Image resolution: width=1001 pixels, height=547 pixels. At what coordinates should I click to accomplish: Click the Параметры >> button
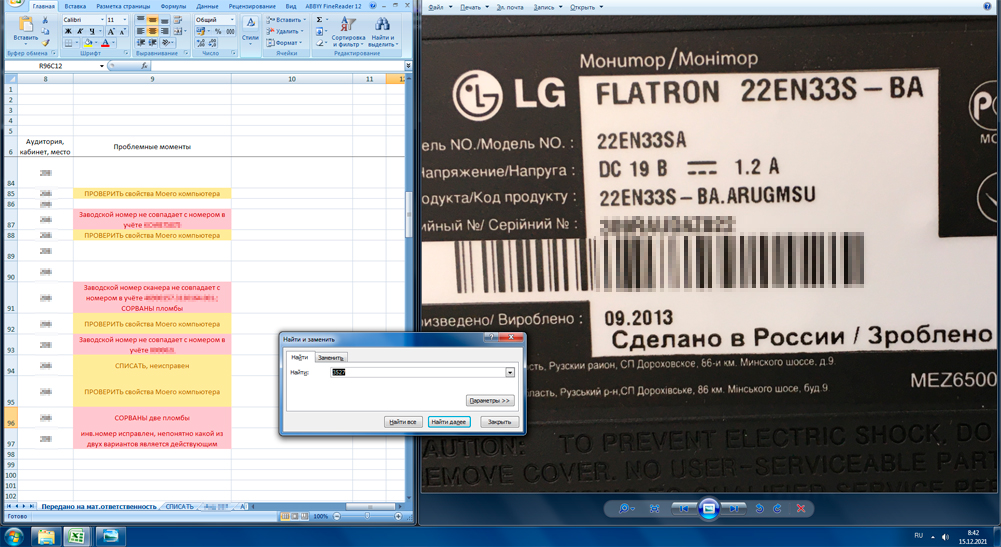click(x=490, y=401)
